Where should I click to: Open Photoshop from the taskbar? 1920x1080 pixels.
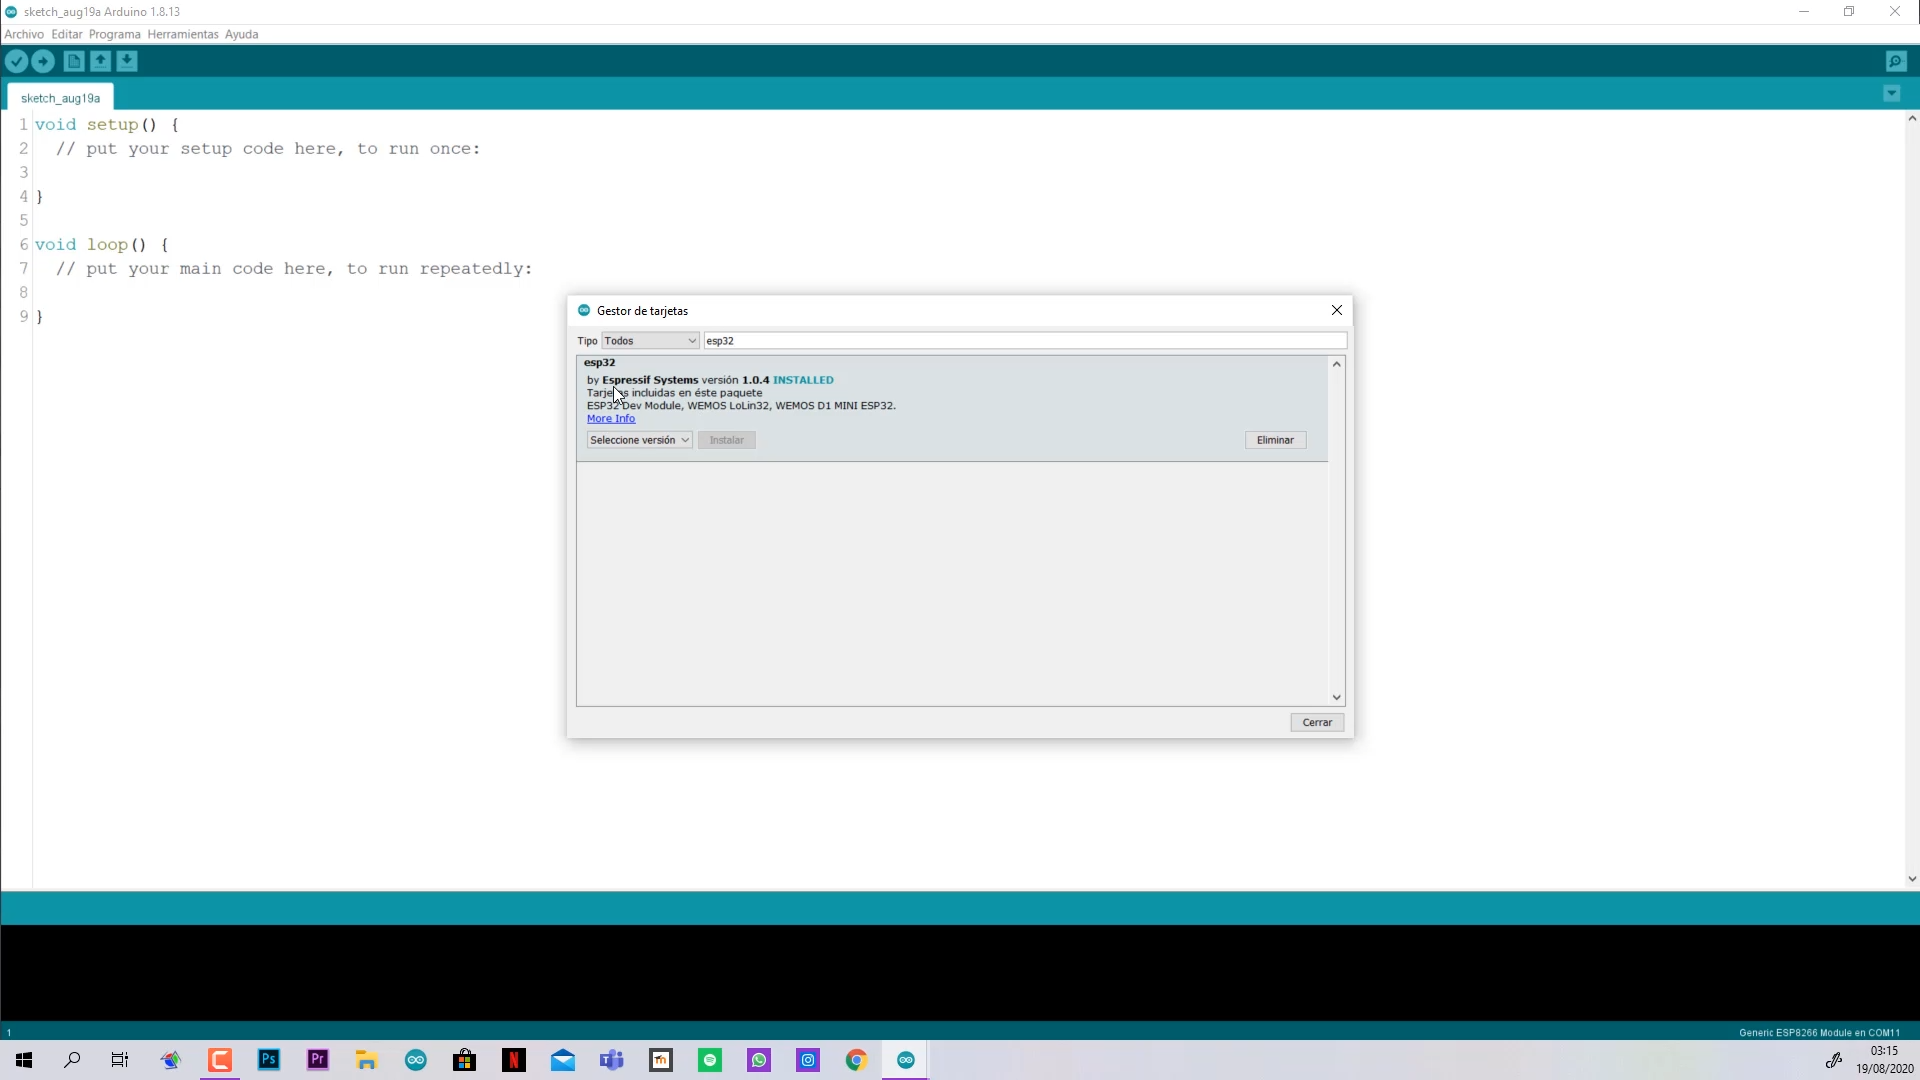269,1060
